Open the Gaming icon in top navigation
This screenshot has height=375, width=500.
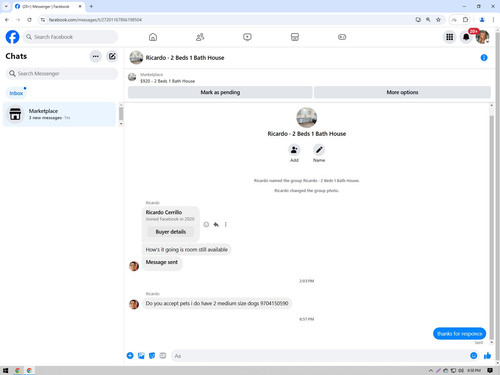[342, 37]
